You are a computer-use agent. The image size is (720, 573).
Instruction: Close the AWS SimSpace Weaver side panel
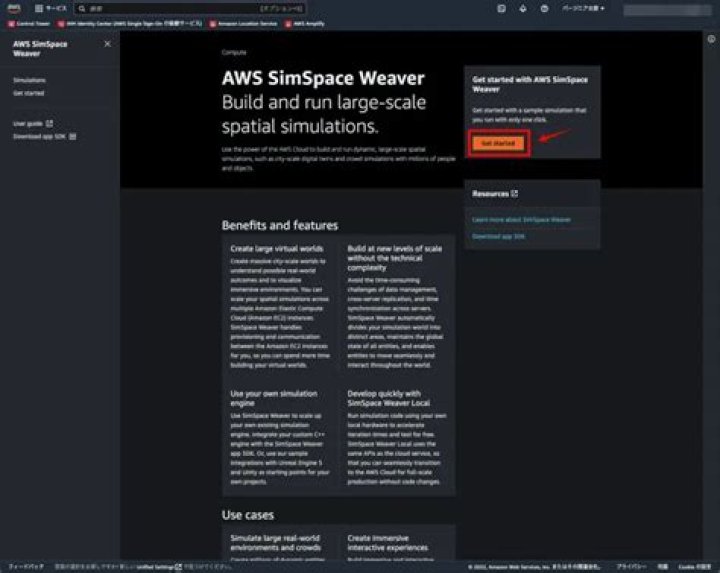point(107,44)
